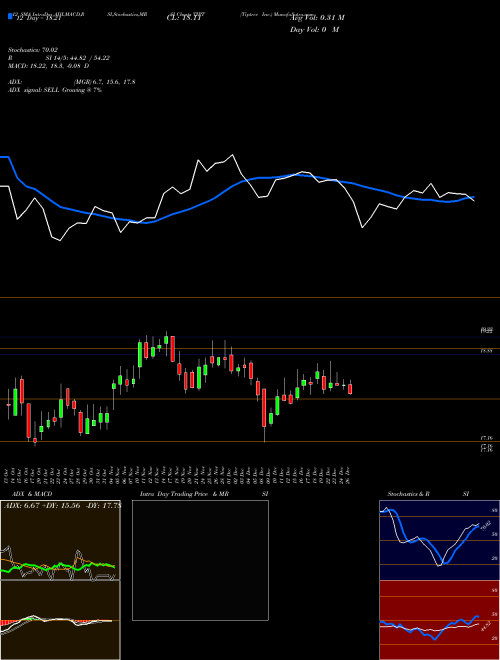Viewport: 500px width, 660px height.
Task: Open the red RSI chart panel
Action: tap(439, 620)
